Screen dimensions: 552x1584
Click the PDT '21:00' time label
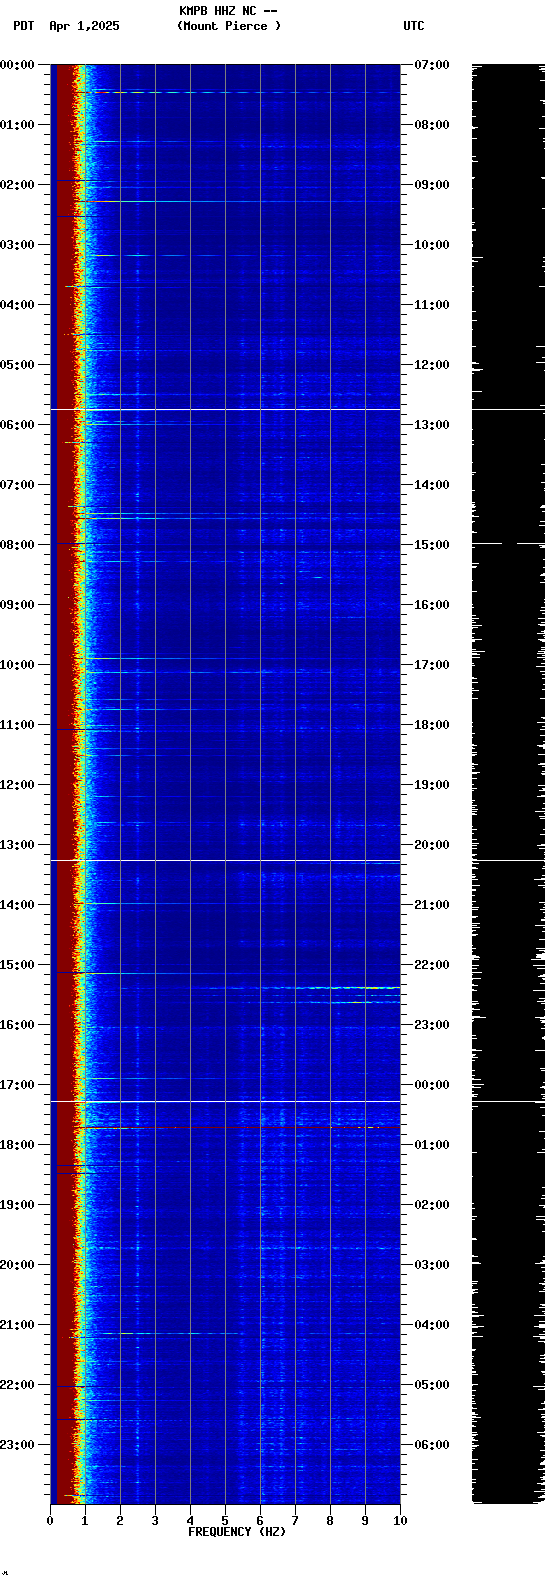pyautogui.click(x=17, y=1325)
